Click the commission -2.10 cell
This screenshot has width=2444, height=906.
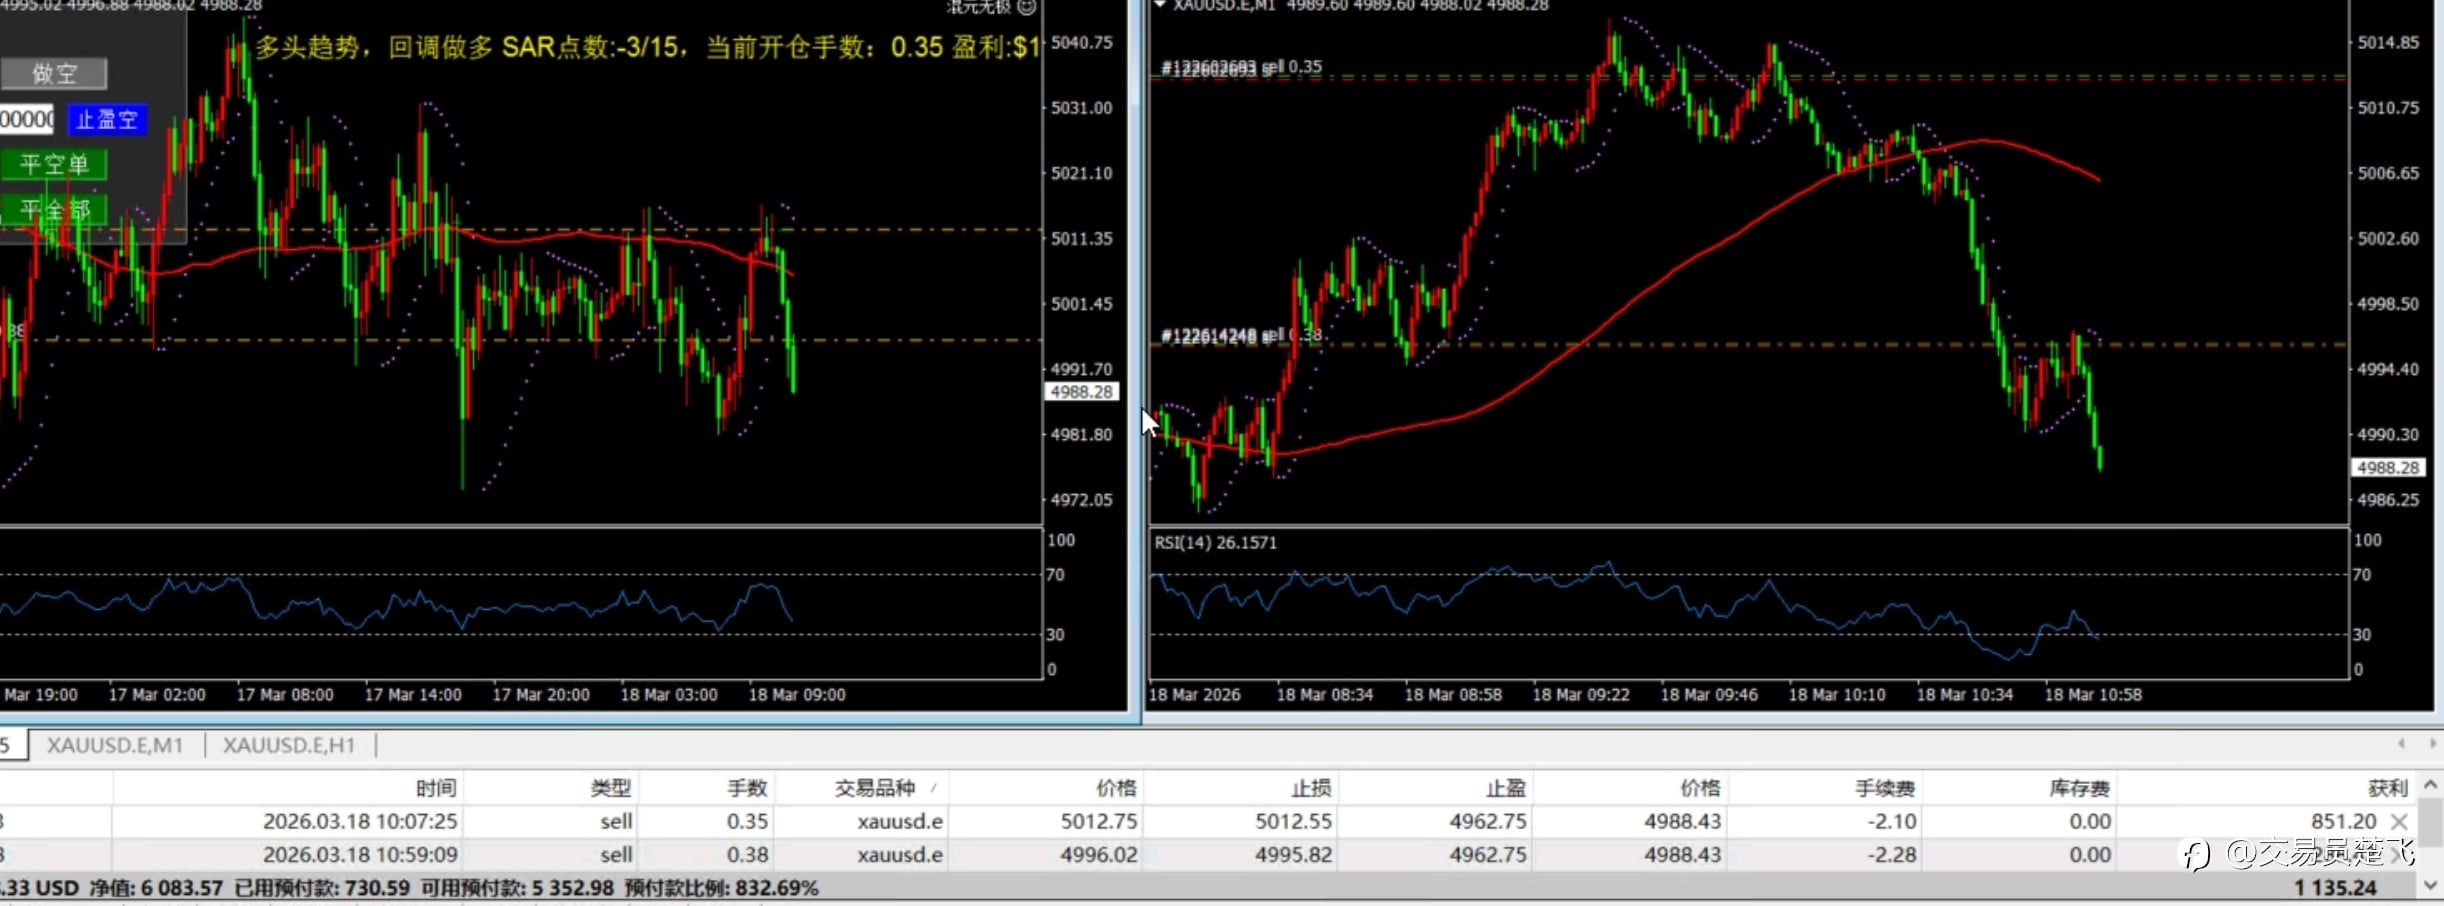coord(1891,821)
